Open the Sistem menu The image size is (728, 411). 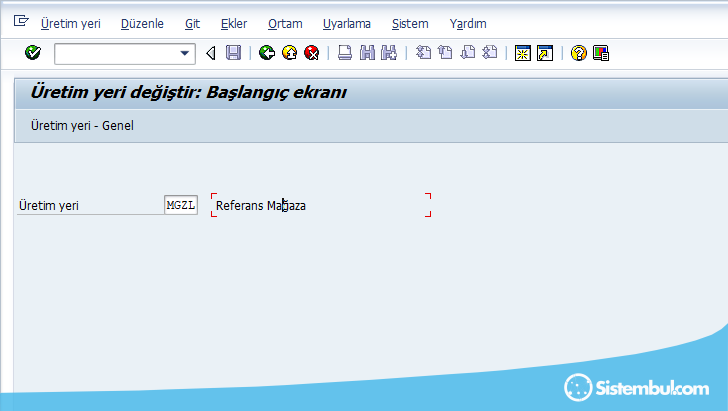pyautogui.click(x=410, y=24)
